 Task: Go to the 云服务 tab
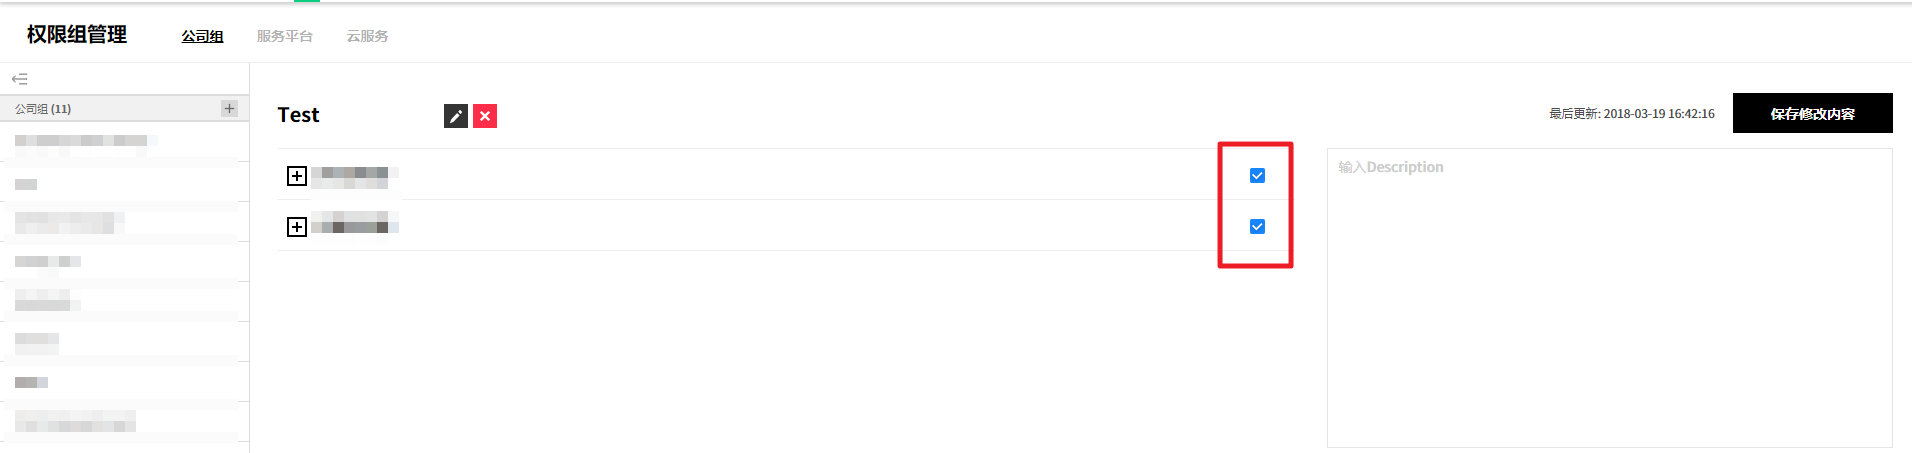tap(367, 36)
